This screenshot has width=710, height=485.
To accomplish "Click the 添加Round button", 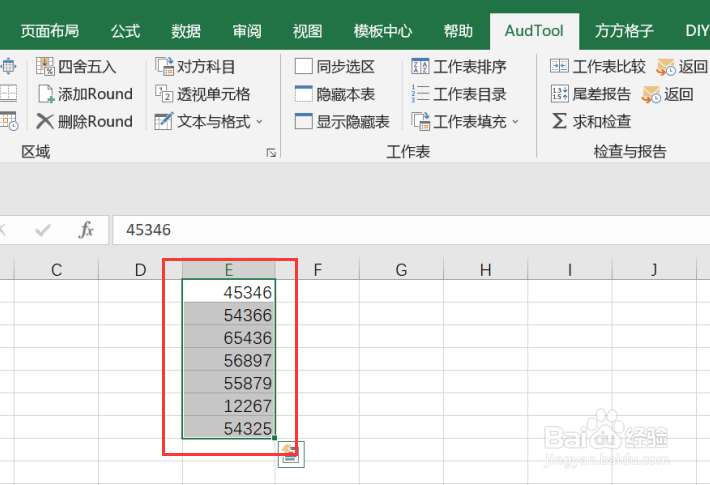I will 85,94.
